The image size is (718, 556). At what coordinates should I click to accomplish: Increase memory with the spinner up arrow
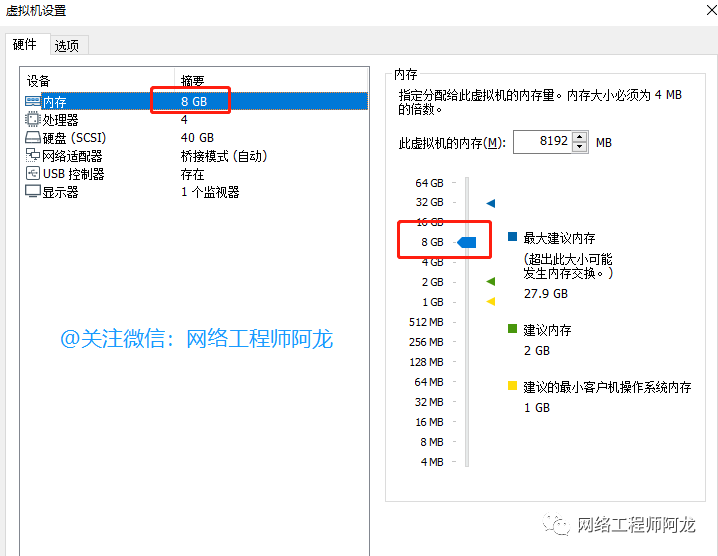[x=579, y=137]
